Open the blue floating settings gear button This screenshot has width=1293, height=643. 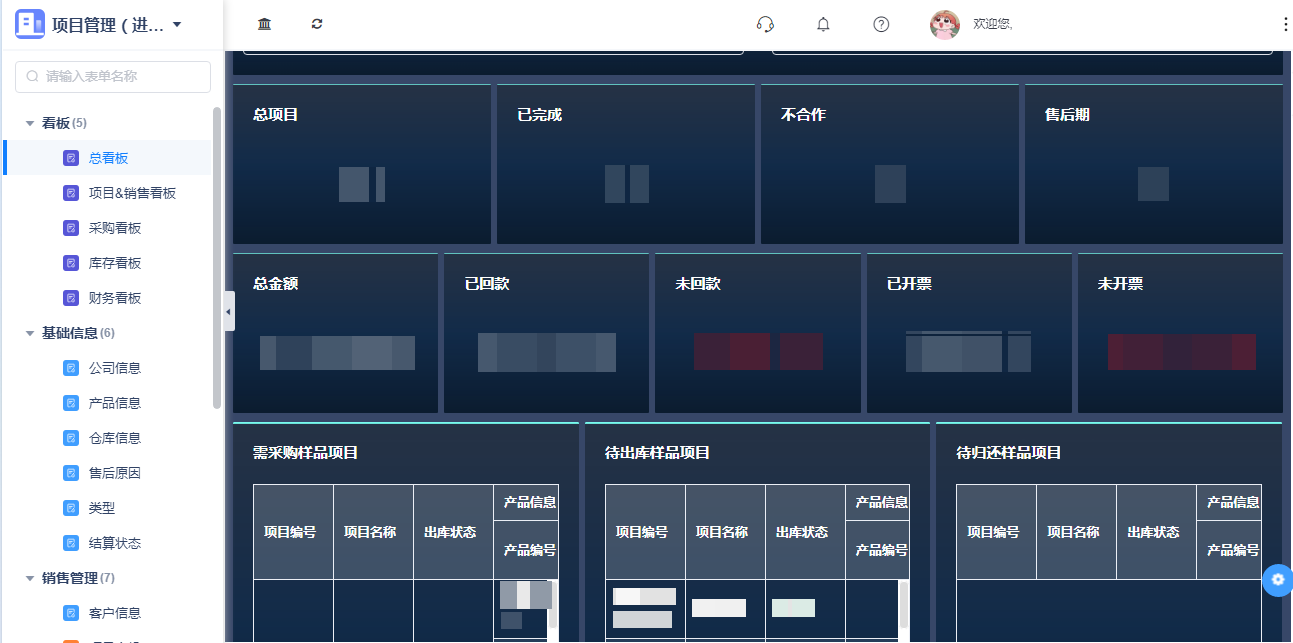(x=1278, y=580)
